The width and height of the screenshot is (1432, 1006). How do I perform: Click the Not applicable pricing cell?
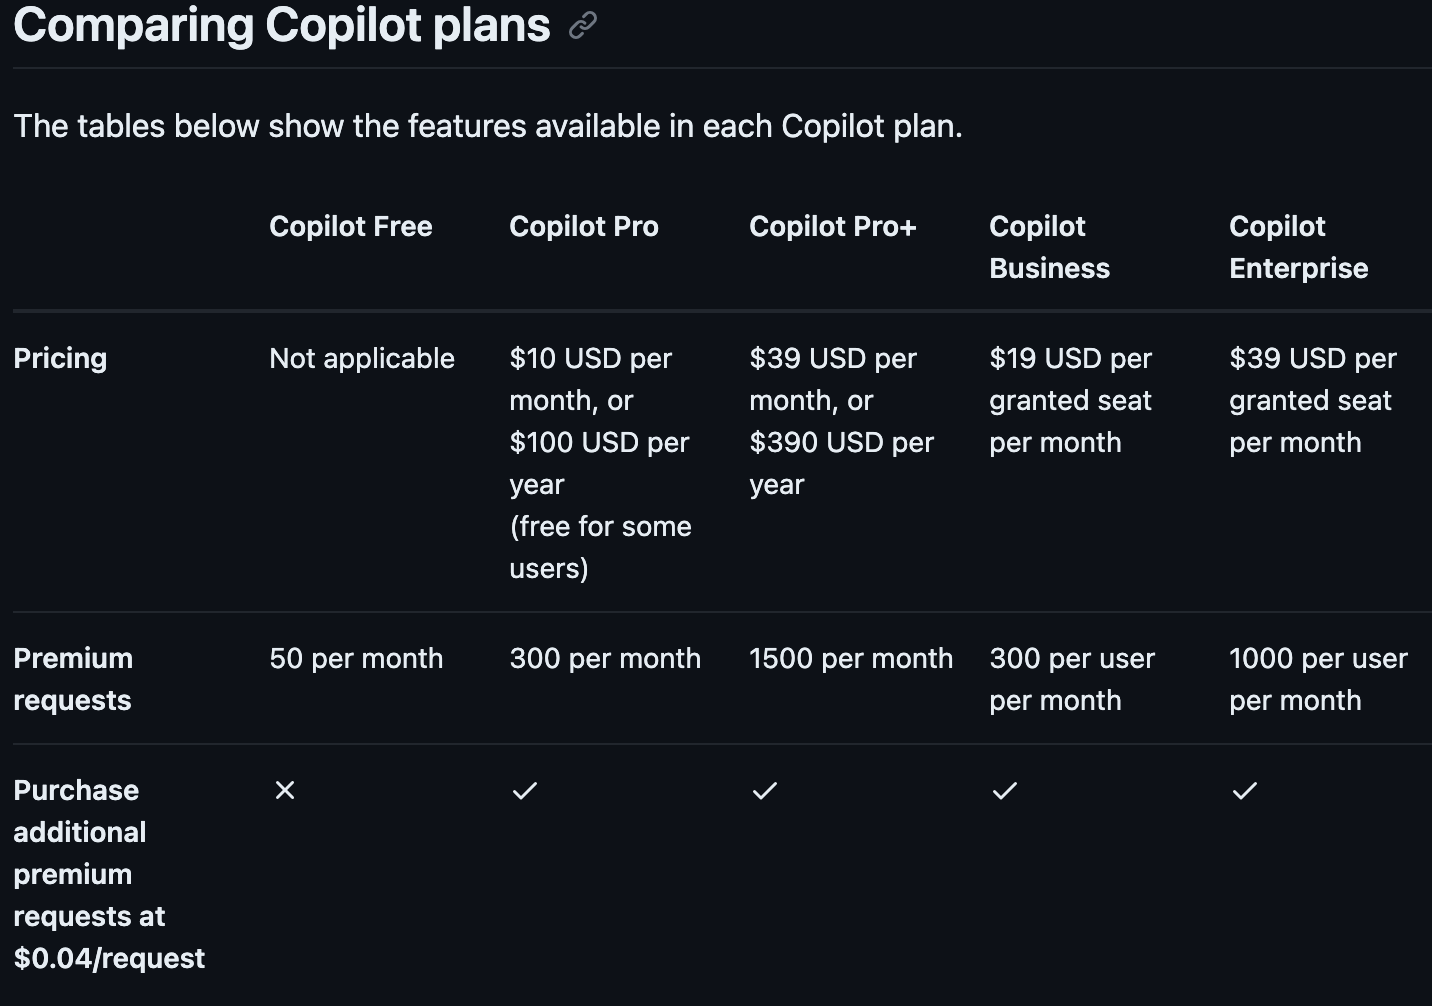[362, 358]
